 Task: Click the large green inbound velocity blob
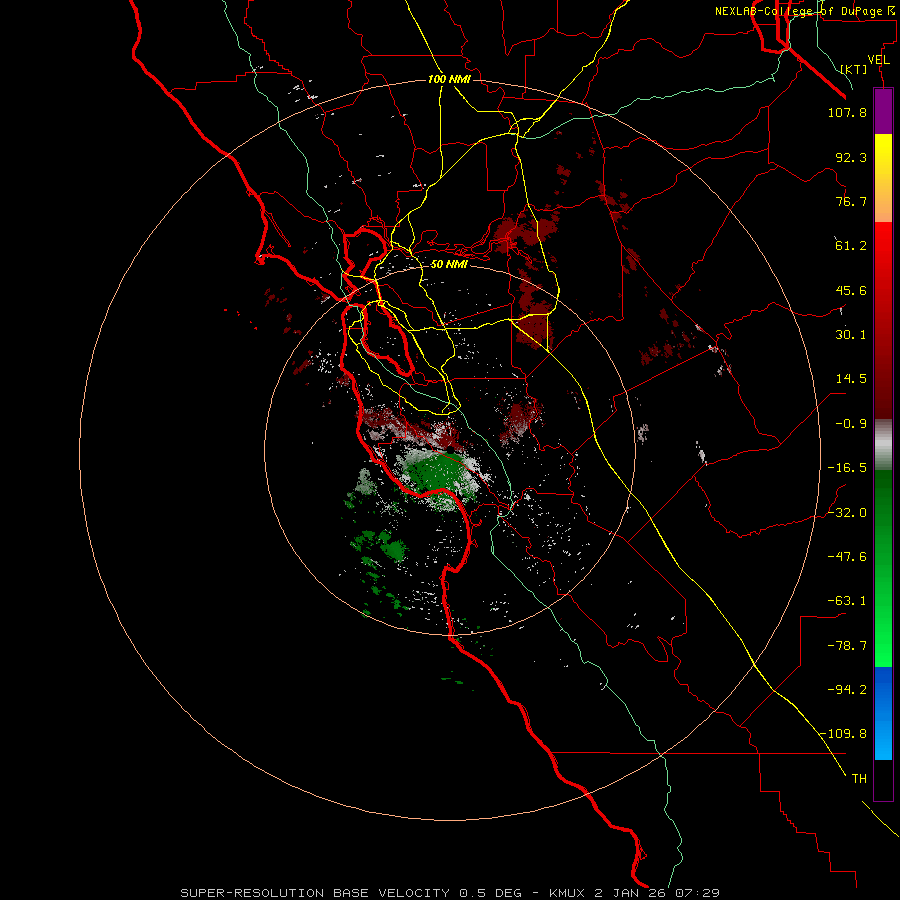tap(439, 472)
